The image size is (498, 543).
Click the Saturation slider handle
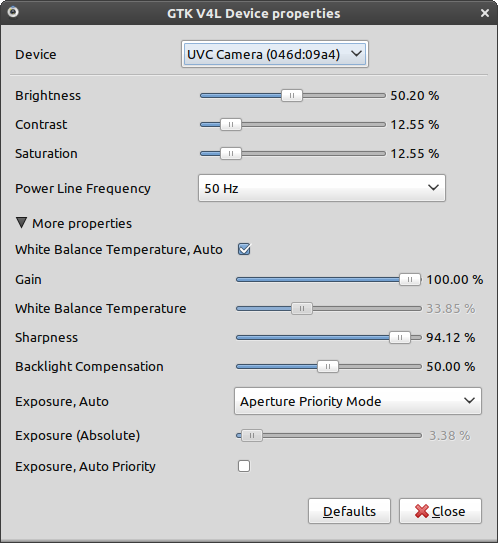[x=231, y=153]
